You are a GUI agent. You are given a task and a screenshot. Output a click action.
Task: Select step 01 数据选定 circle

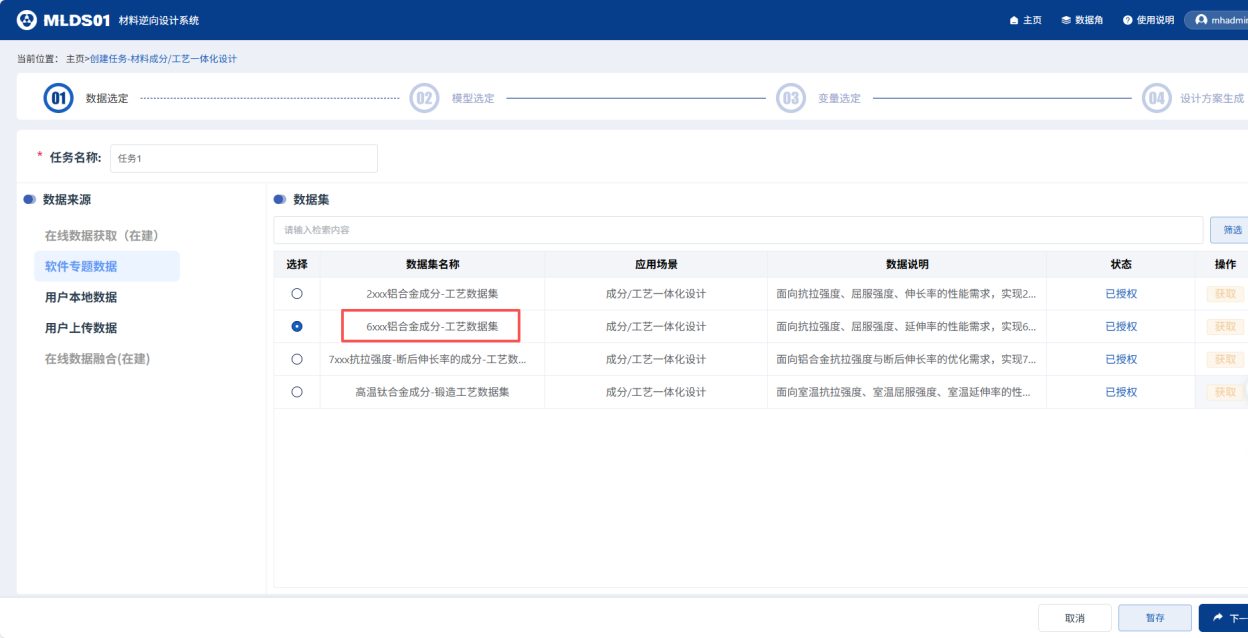(58, 98)
